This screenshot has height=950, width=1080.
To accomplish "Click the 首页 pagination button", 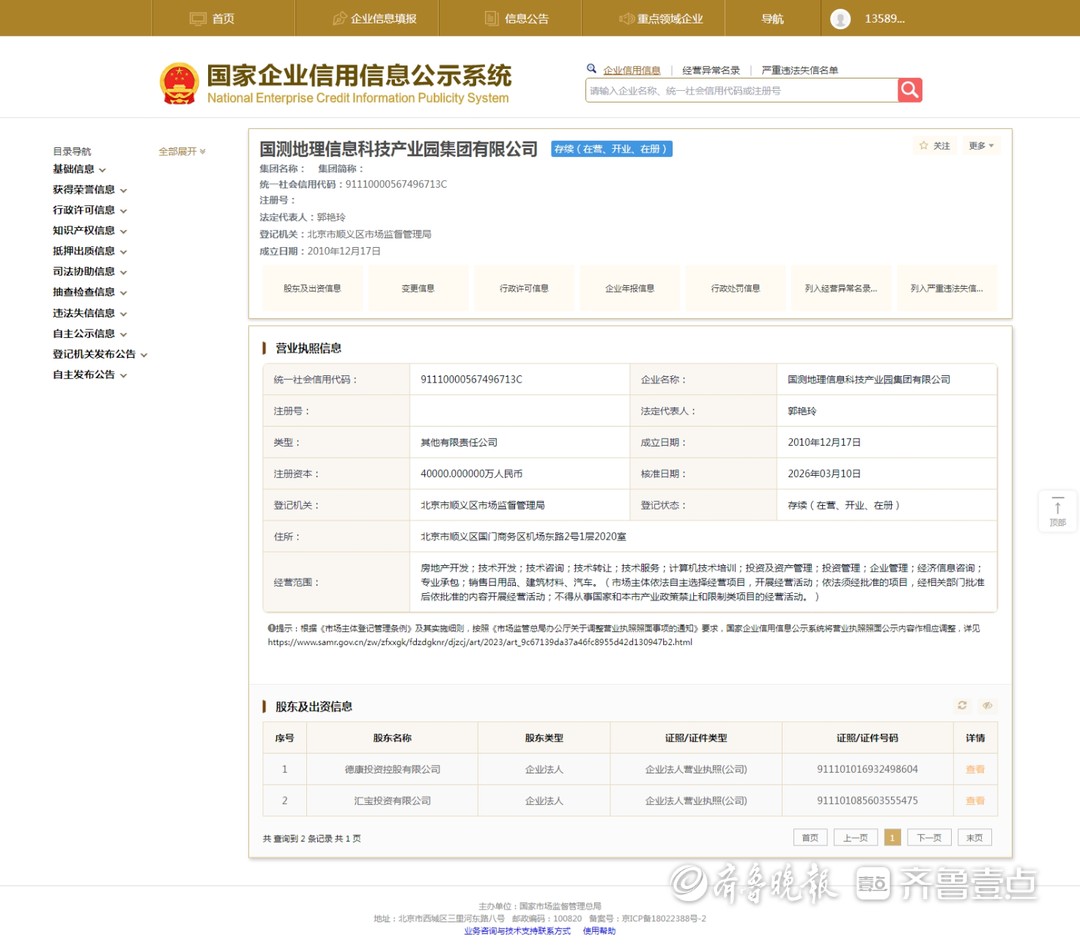I will 810,837.
